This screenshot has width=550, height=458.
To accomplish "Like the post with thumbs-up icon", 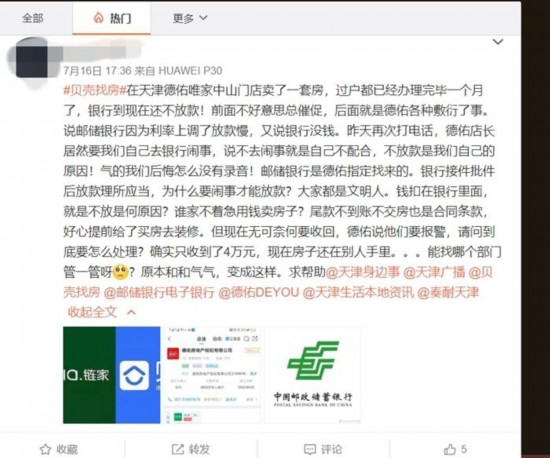I will [450, 449].
